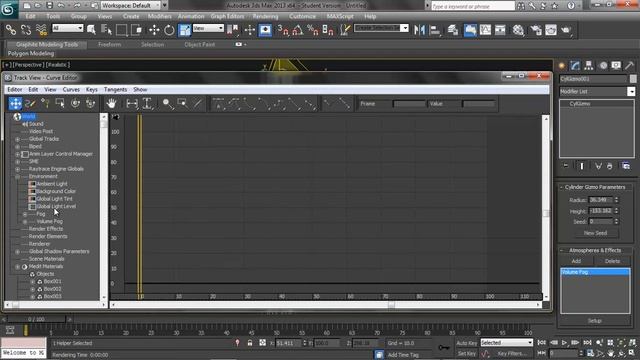Click the New Seed button
The width and height of the screenshot is (640, 360).
point(595,233)
